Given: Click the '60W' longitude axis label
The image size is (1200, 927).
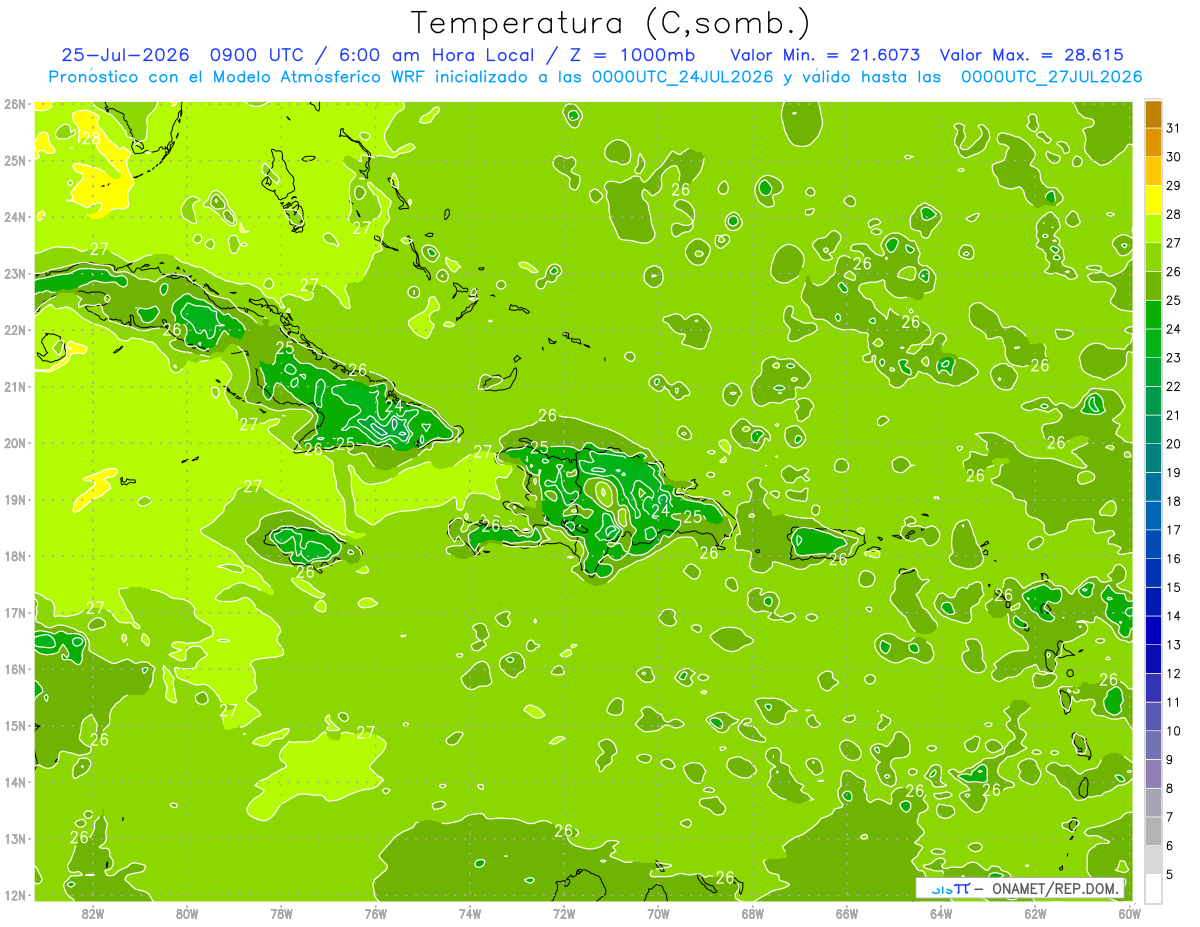Looking at the screenshot, I should (1130, 912).
